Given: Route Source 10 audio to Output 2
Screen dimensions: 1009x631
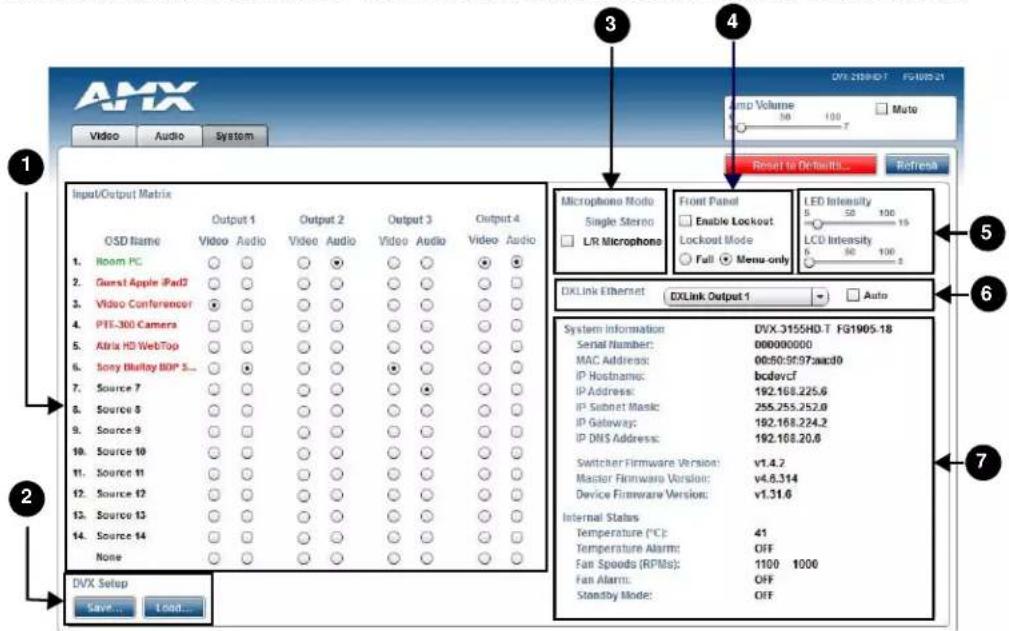Looking at the screenshot, I should (337, 453).
